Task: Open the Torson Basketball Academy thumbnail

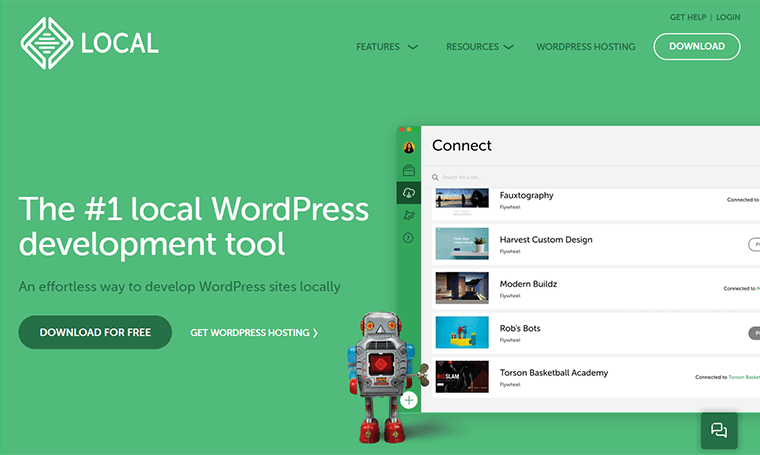Action: (462, 377)
